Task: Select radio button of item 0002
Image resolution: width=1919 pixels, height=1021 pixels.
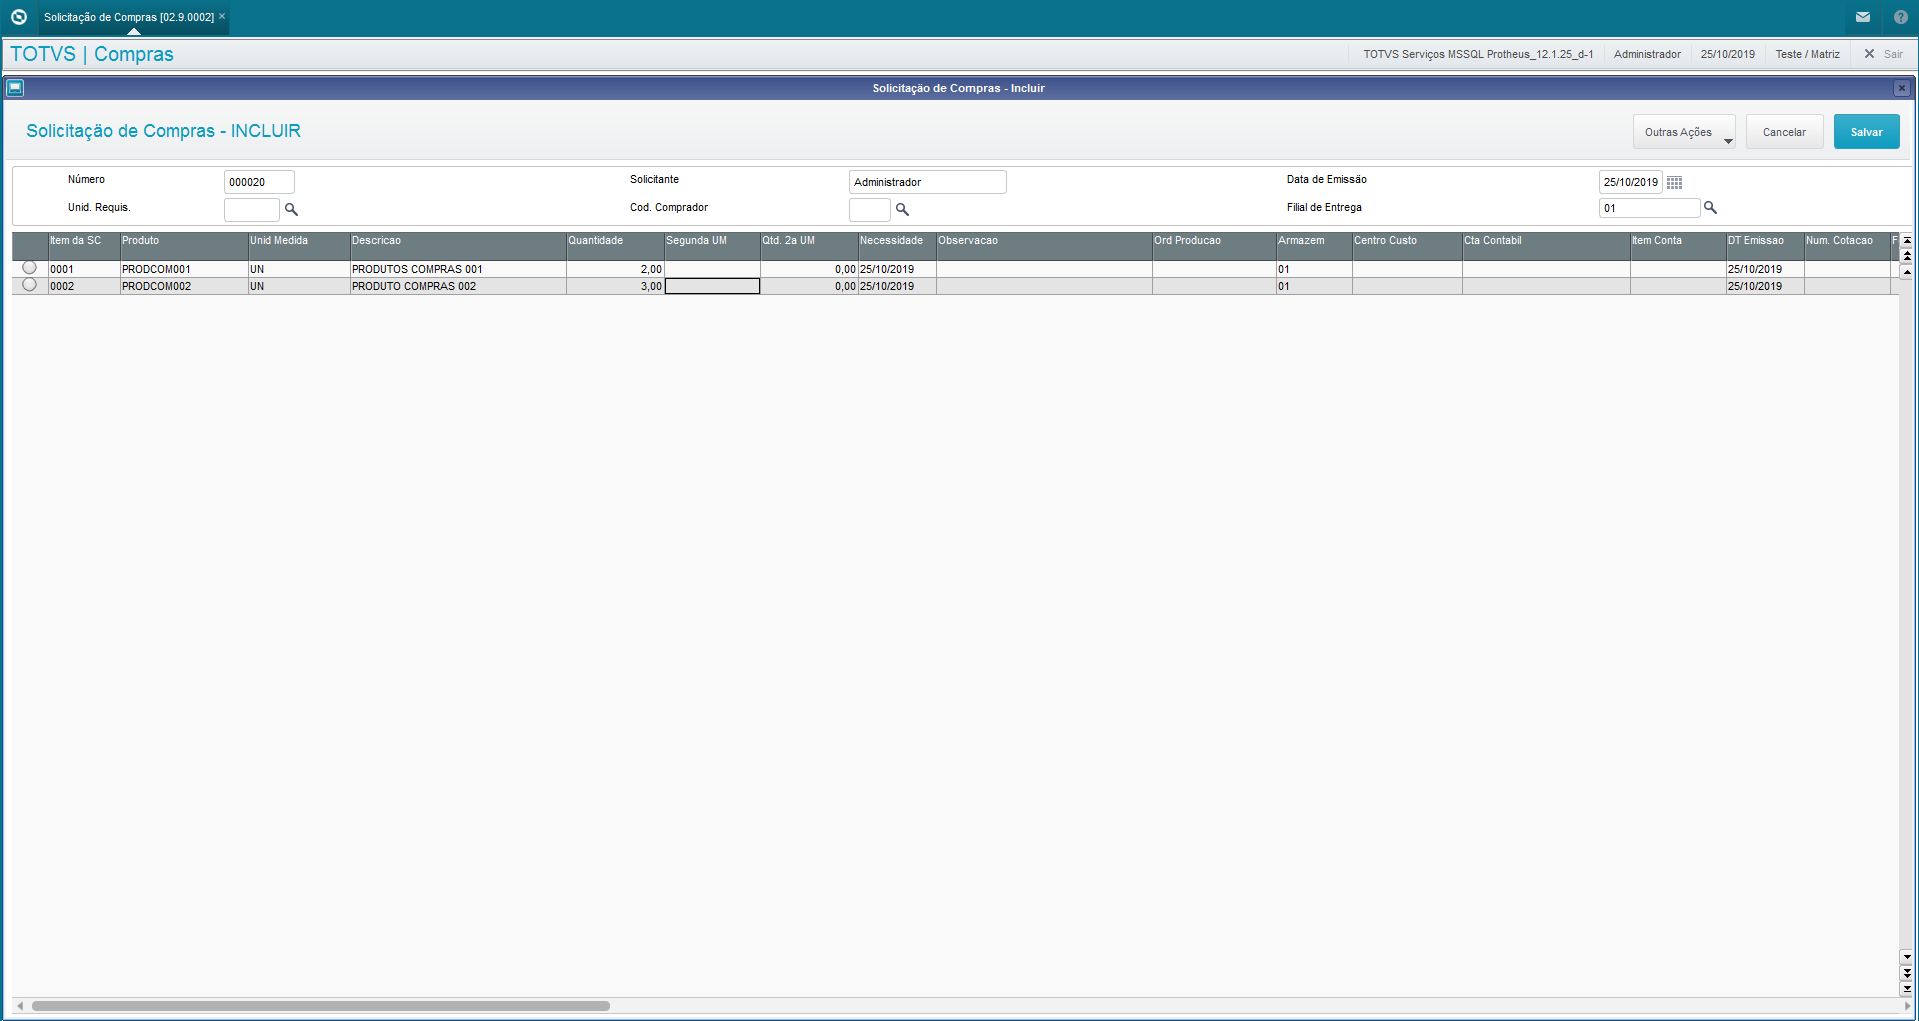Action: pos(29,285)
